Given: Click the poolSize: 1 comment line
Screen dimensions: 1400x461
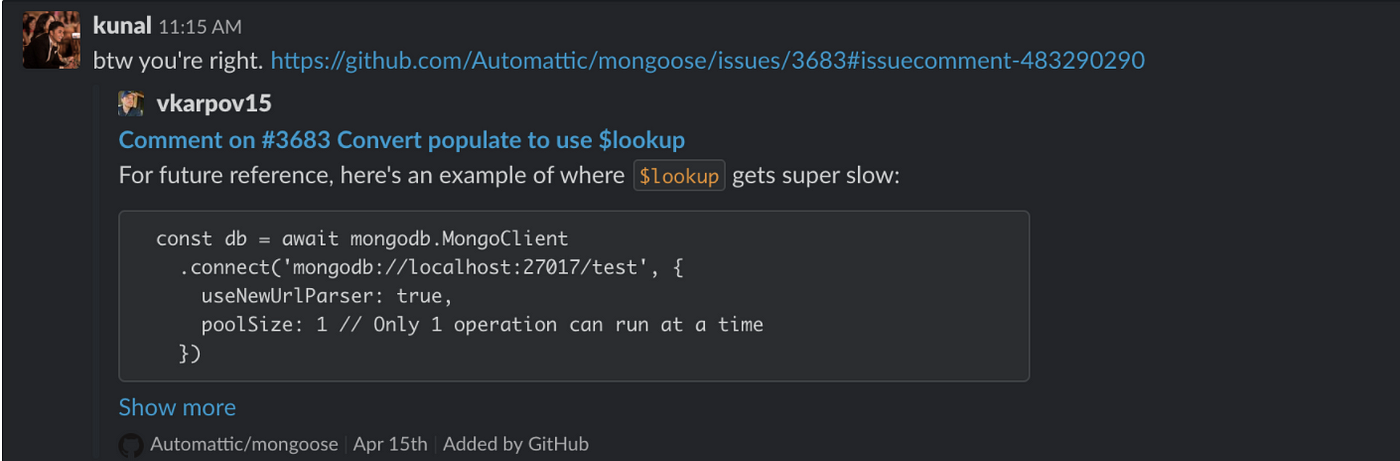Looking at the screenshot, I should pyautogui.click(x=482, y=324).
